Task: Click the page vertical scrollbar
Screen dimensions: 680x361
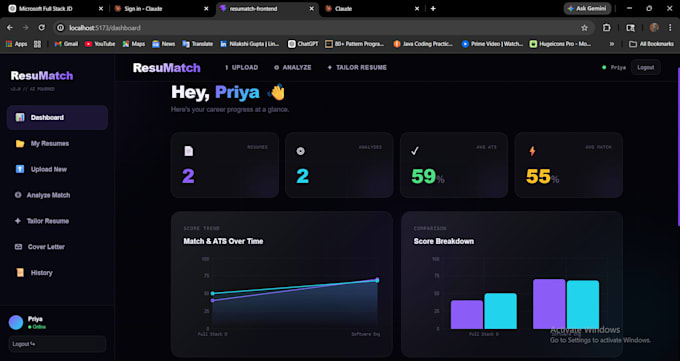Action: click(678, 147)
